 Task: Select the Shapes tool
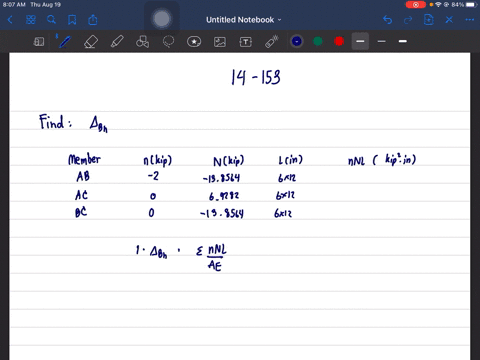(x=143, y=42)
